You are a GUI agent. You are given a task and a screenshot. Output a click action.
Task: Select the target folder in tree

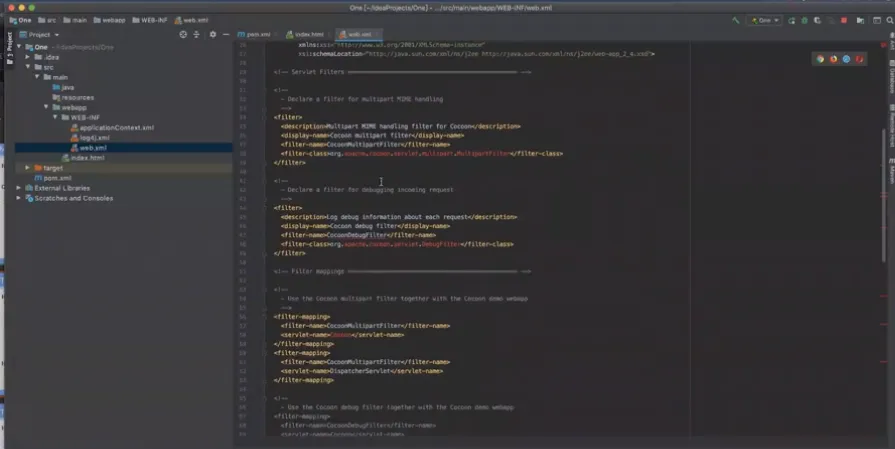[49, 168]
